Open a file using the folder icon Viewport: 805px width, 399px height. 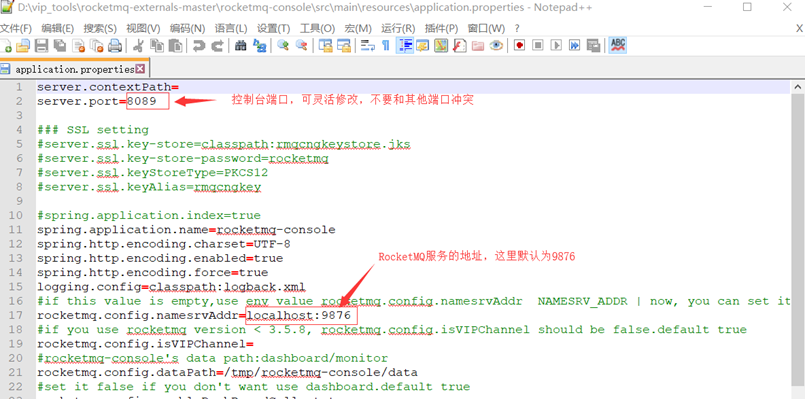(x=23, y=46)
